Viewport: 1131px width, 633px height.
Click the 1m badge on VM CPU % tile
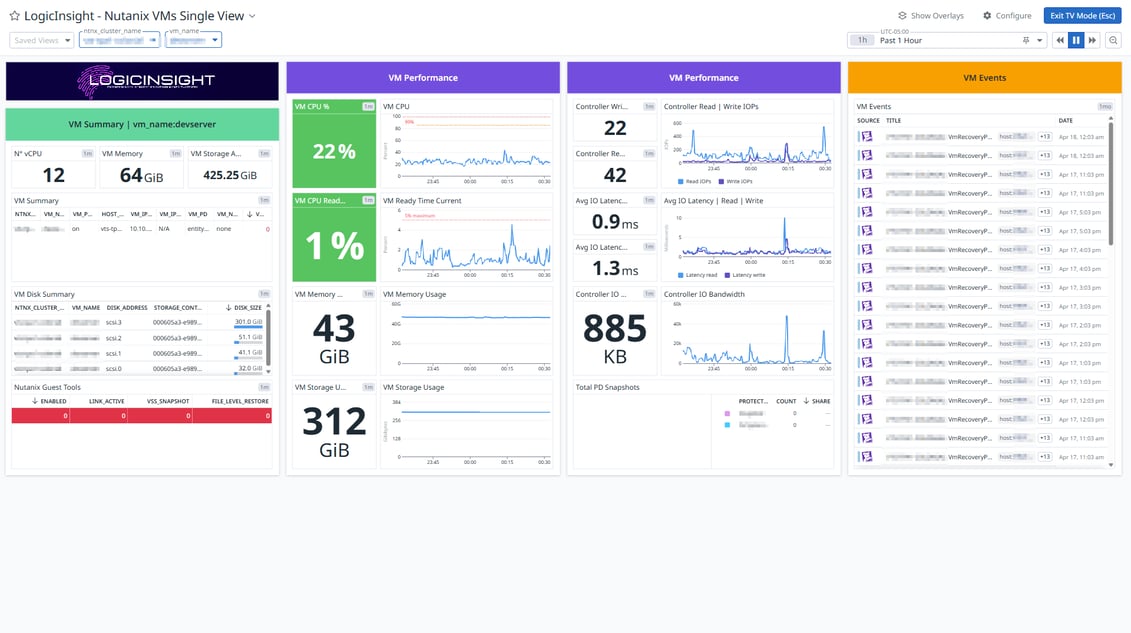pyautogui.click(x=368, y=107)
